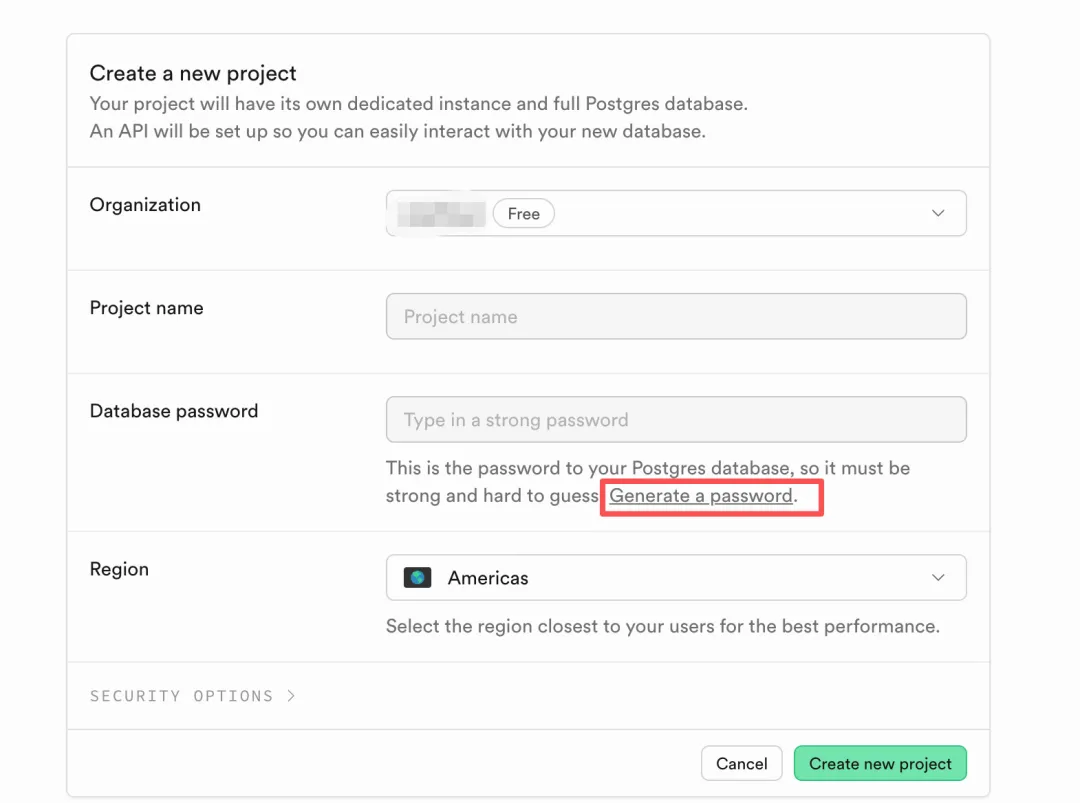The height and width of the screenshot is (803, 1080).
Task: Click the Organization selector's chevron arrow
Action: click(x=938, y=213)
